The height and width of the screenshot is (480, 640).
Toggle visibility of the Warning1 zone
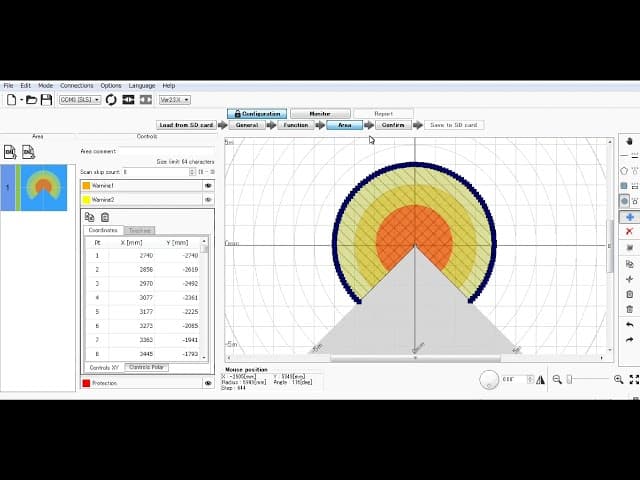[208, 186]
